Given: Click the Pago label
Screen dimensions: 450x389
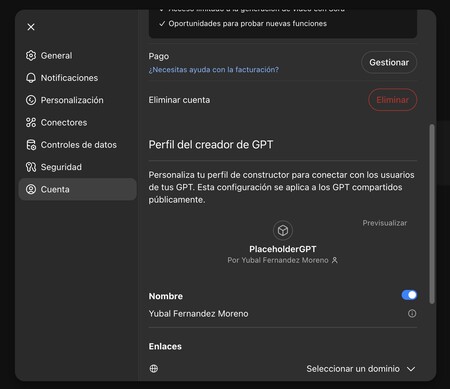Looking at the screenshot, I should pos(159,56).
